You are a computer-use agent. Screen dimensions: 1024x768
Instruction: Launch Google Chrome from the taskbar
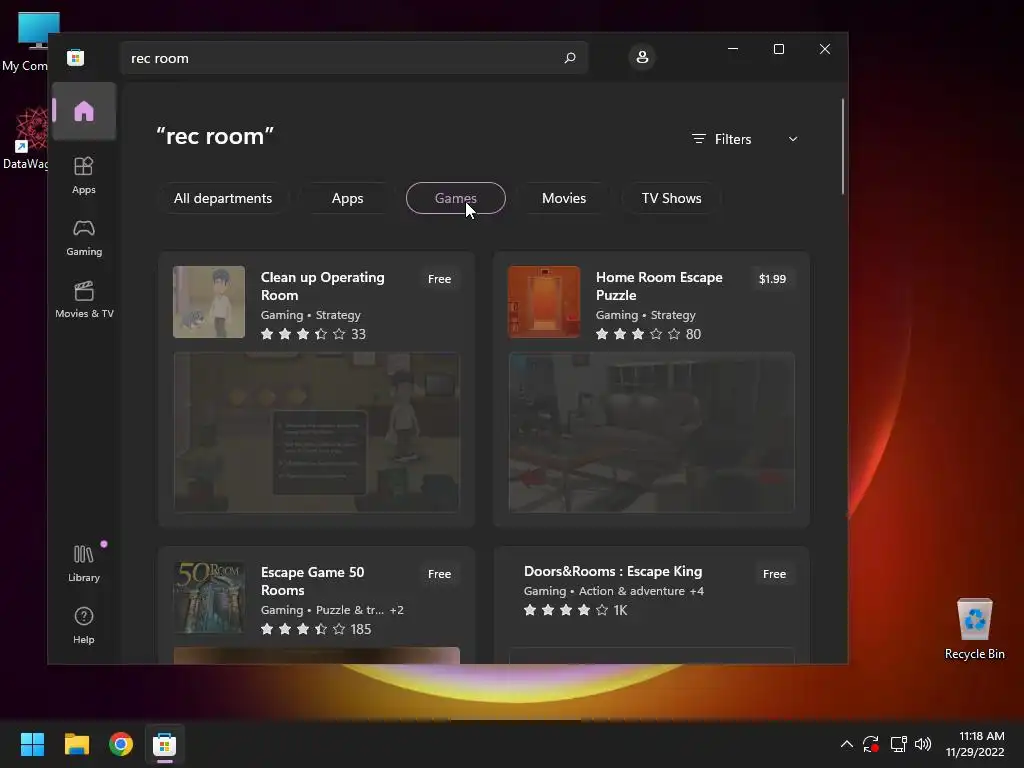click(121, 744)
